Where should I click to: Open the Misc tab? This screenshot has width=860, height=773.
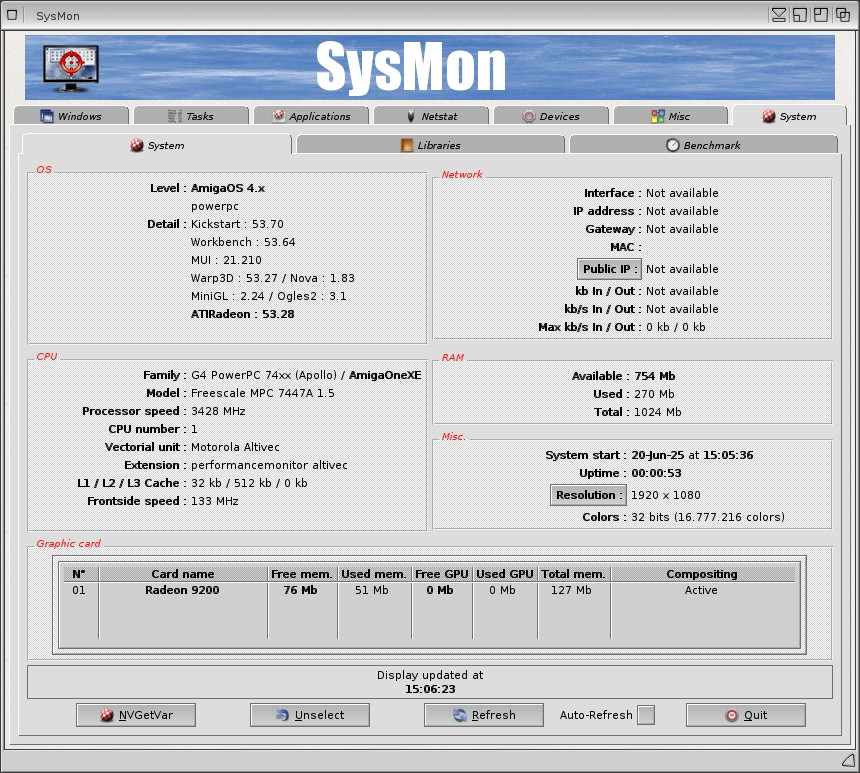[671, 116]
